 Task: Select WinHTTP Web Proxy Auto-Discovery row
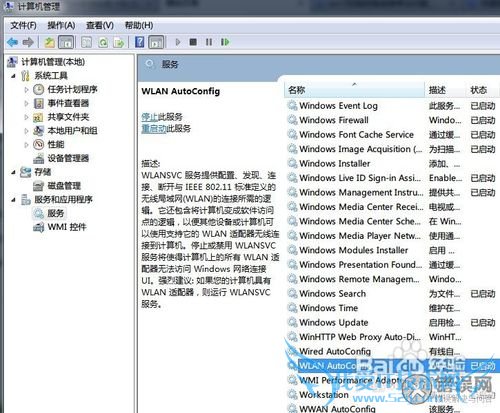[x=392, y=337]
